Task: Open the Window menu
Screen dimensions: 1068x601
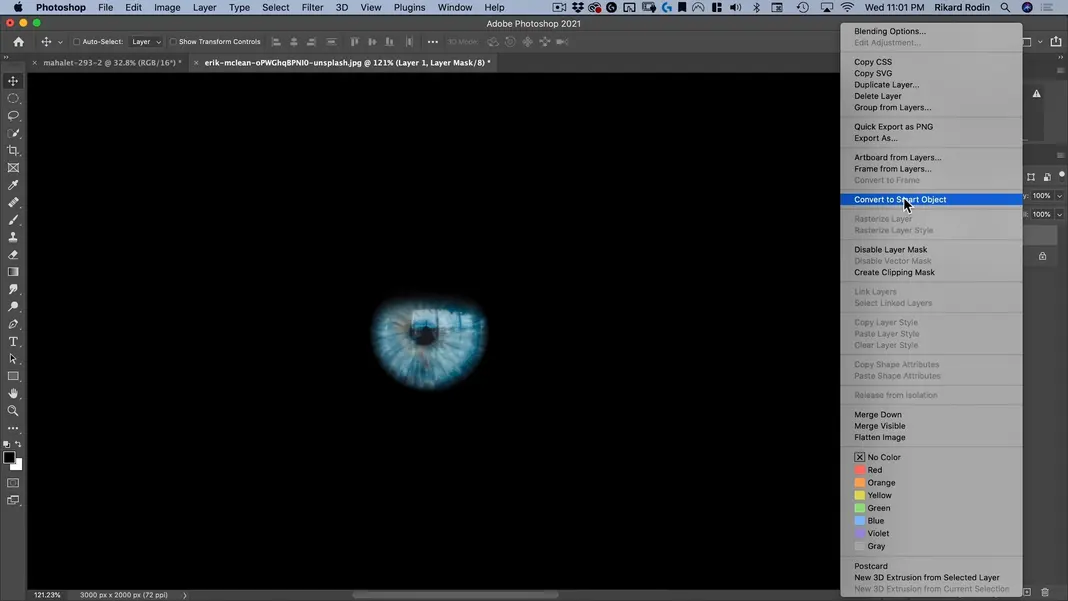Action: 454,7
